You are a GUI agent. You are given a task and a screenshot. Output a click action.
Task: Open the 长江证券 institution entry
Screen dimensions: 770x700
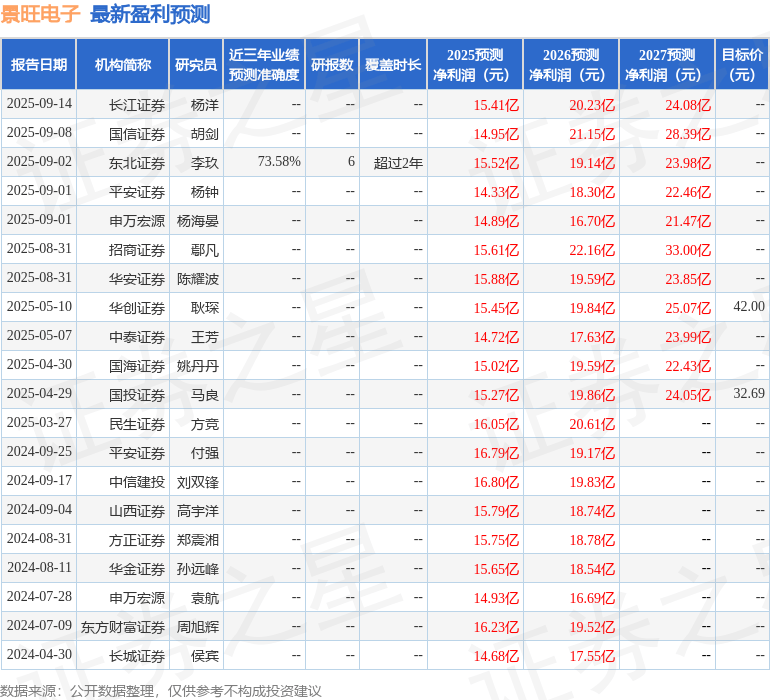pyautogui.click(x=137, y=104)
